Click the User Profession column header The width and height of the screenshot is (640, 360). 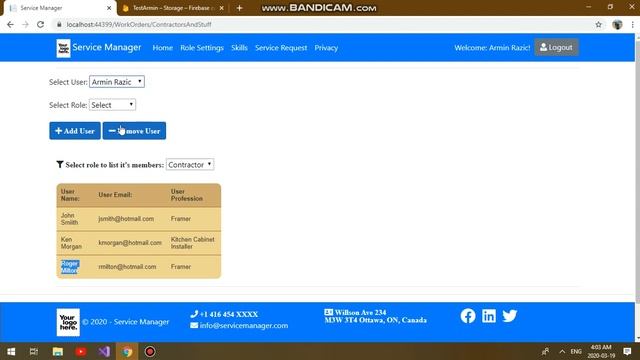coord(187,195)
